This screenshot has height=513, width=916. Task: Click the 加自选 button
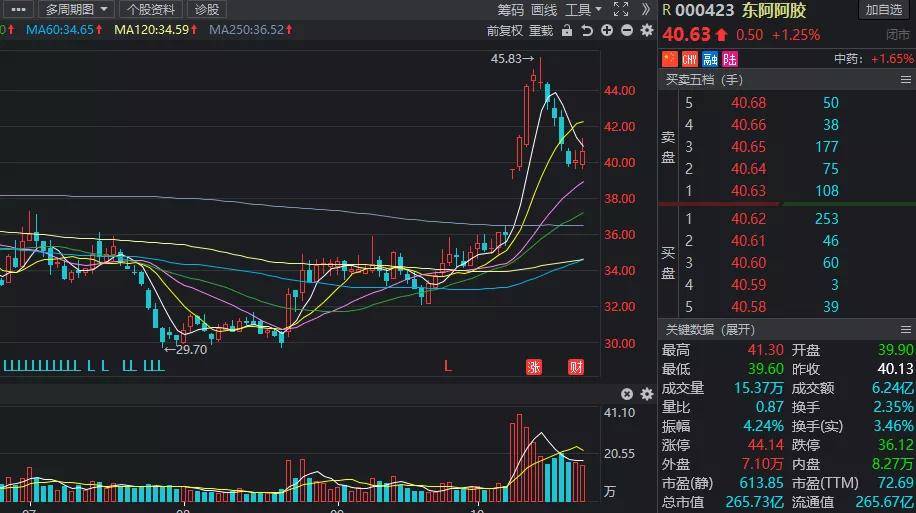click(883, 10)
